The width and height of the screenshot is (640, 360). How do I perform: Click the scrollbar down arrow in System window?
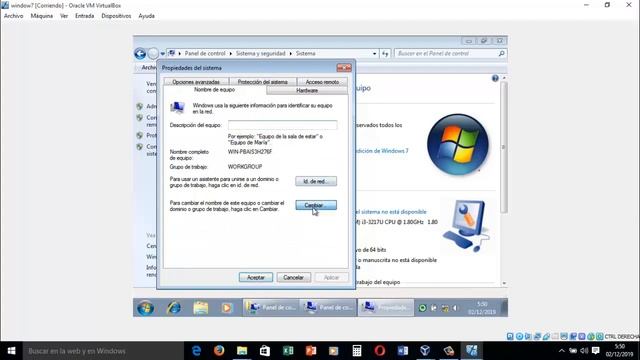pyautogui.click(x=504, y=283)
